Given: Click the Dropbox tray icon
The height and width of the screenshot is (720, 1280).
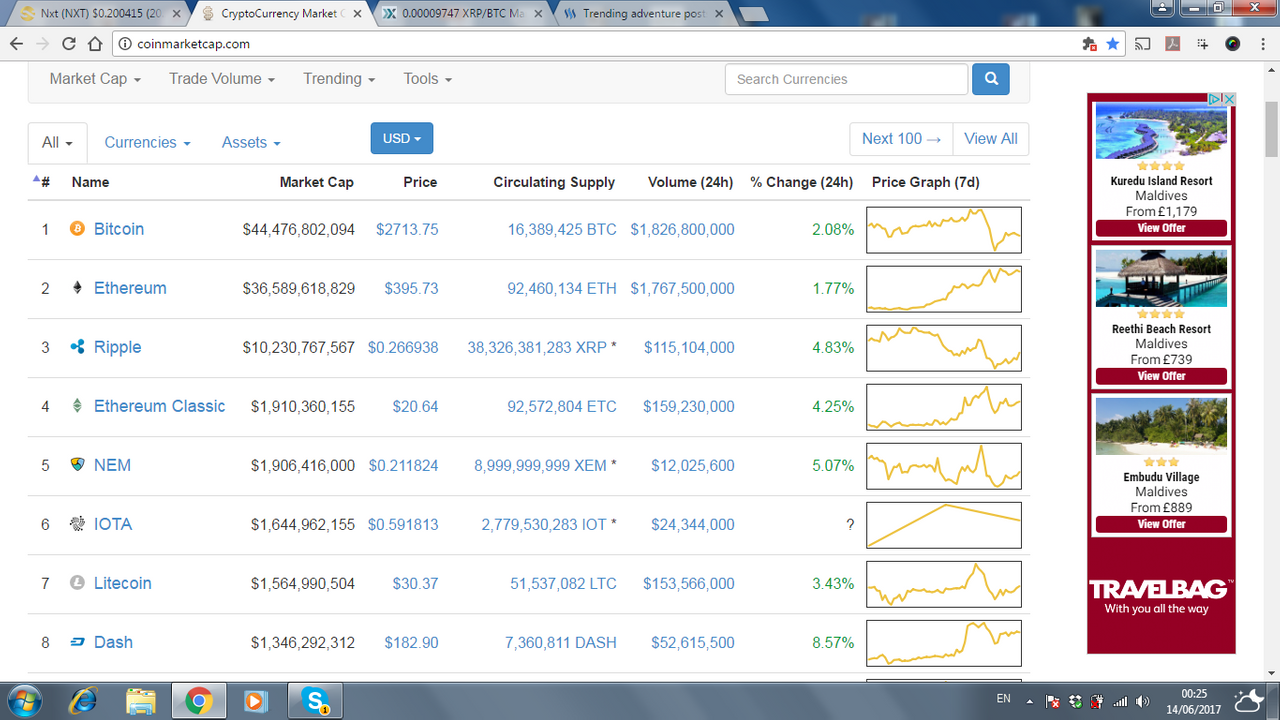Looking at the screenshot, I should (x=1075, y=700).
